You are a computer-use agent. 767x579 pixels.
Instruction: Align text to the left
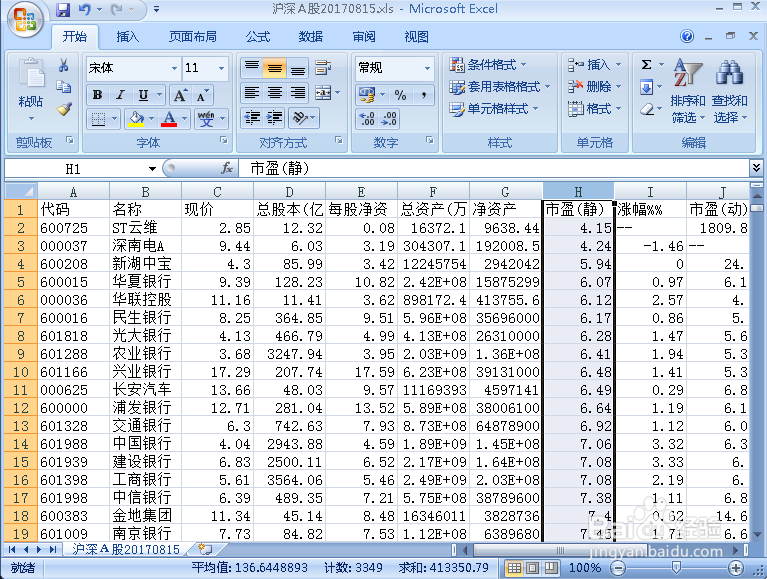251,93
